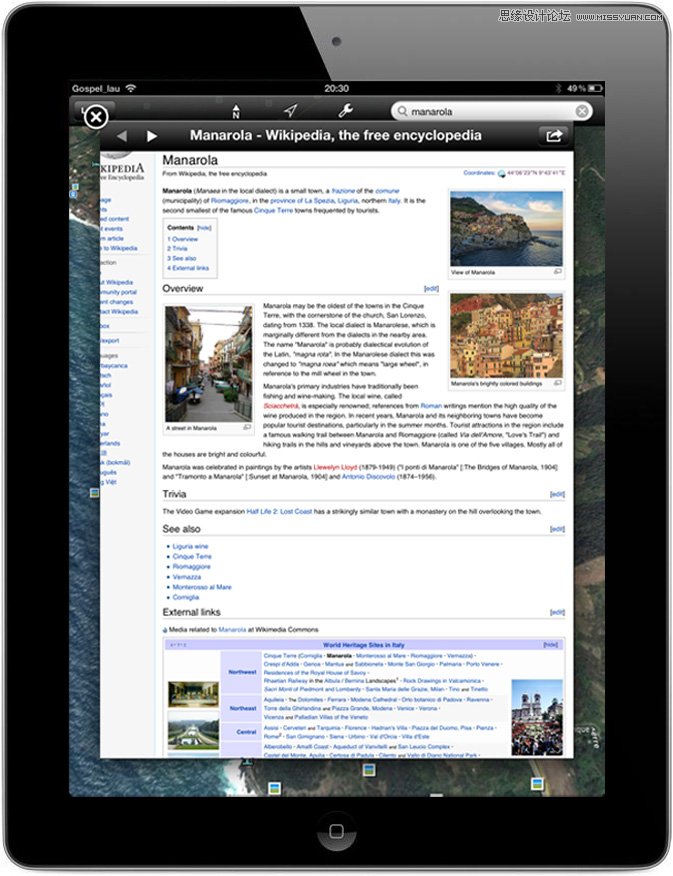Image resolution: width=673 pixels, height=876 pixels.
Task: Tap the my-location arrow icon
Action: pos(290,111)
